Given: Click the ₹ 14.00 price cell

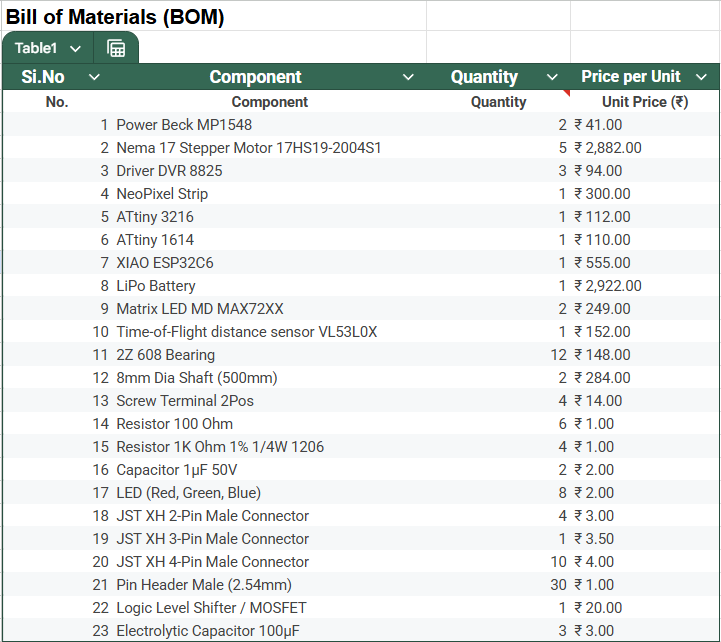Looking at the screenshot, I should (645, 401).
